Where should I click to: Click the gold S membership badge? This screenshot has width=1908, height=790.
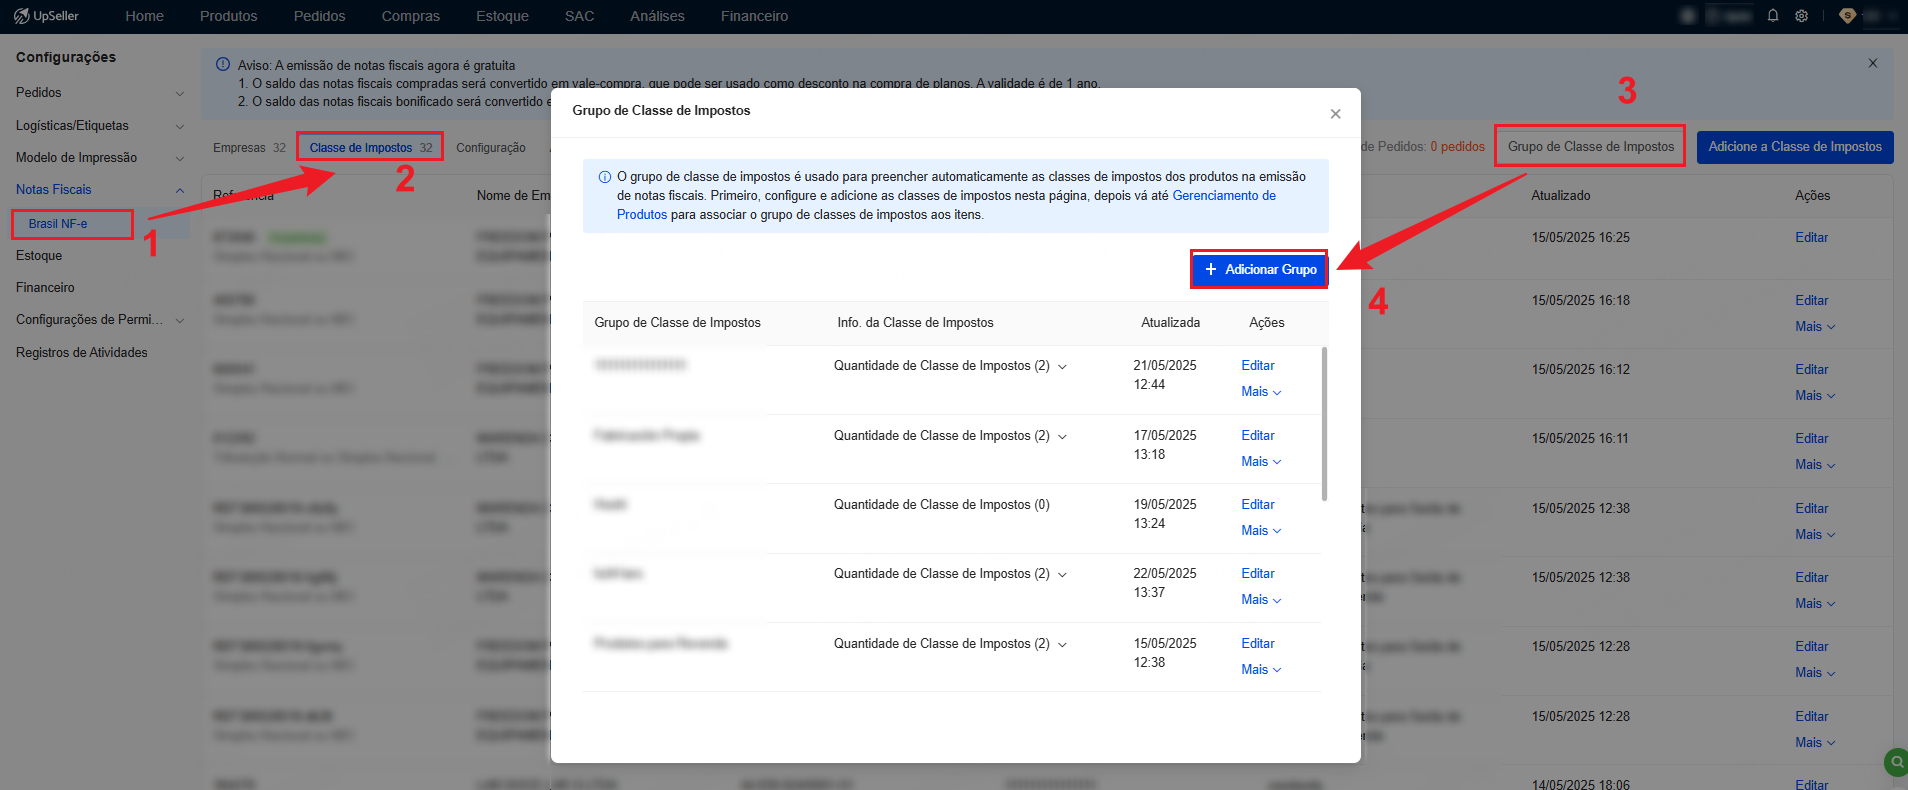coord(1847,16)
